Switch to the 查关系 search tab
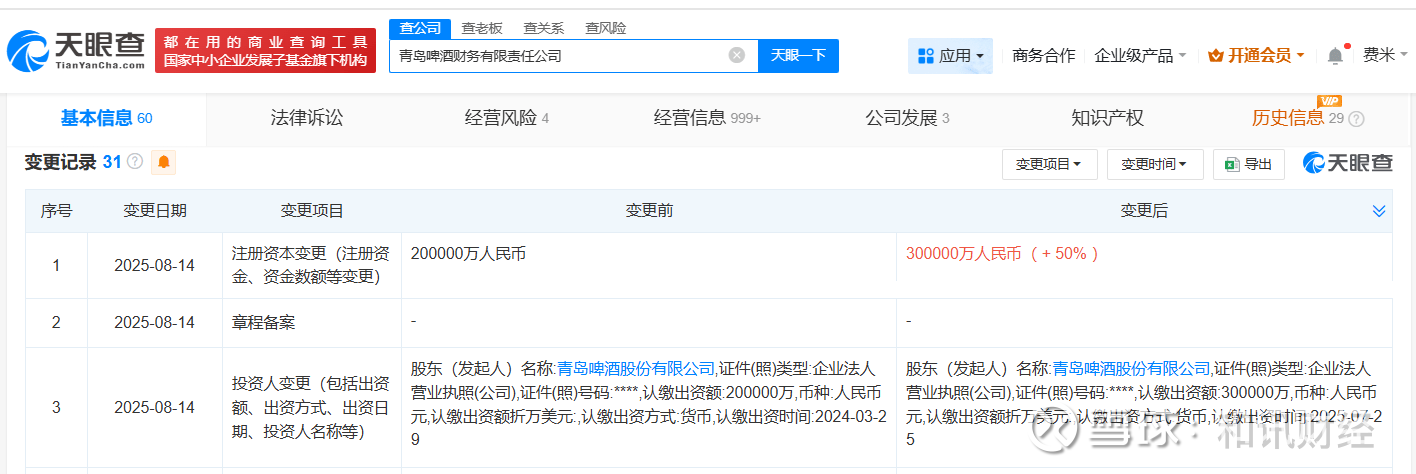The width and height of the screenshot is (1416, 474). (x=543, y=28)
